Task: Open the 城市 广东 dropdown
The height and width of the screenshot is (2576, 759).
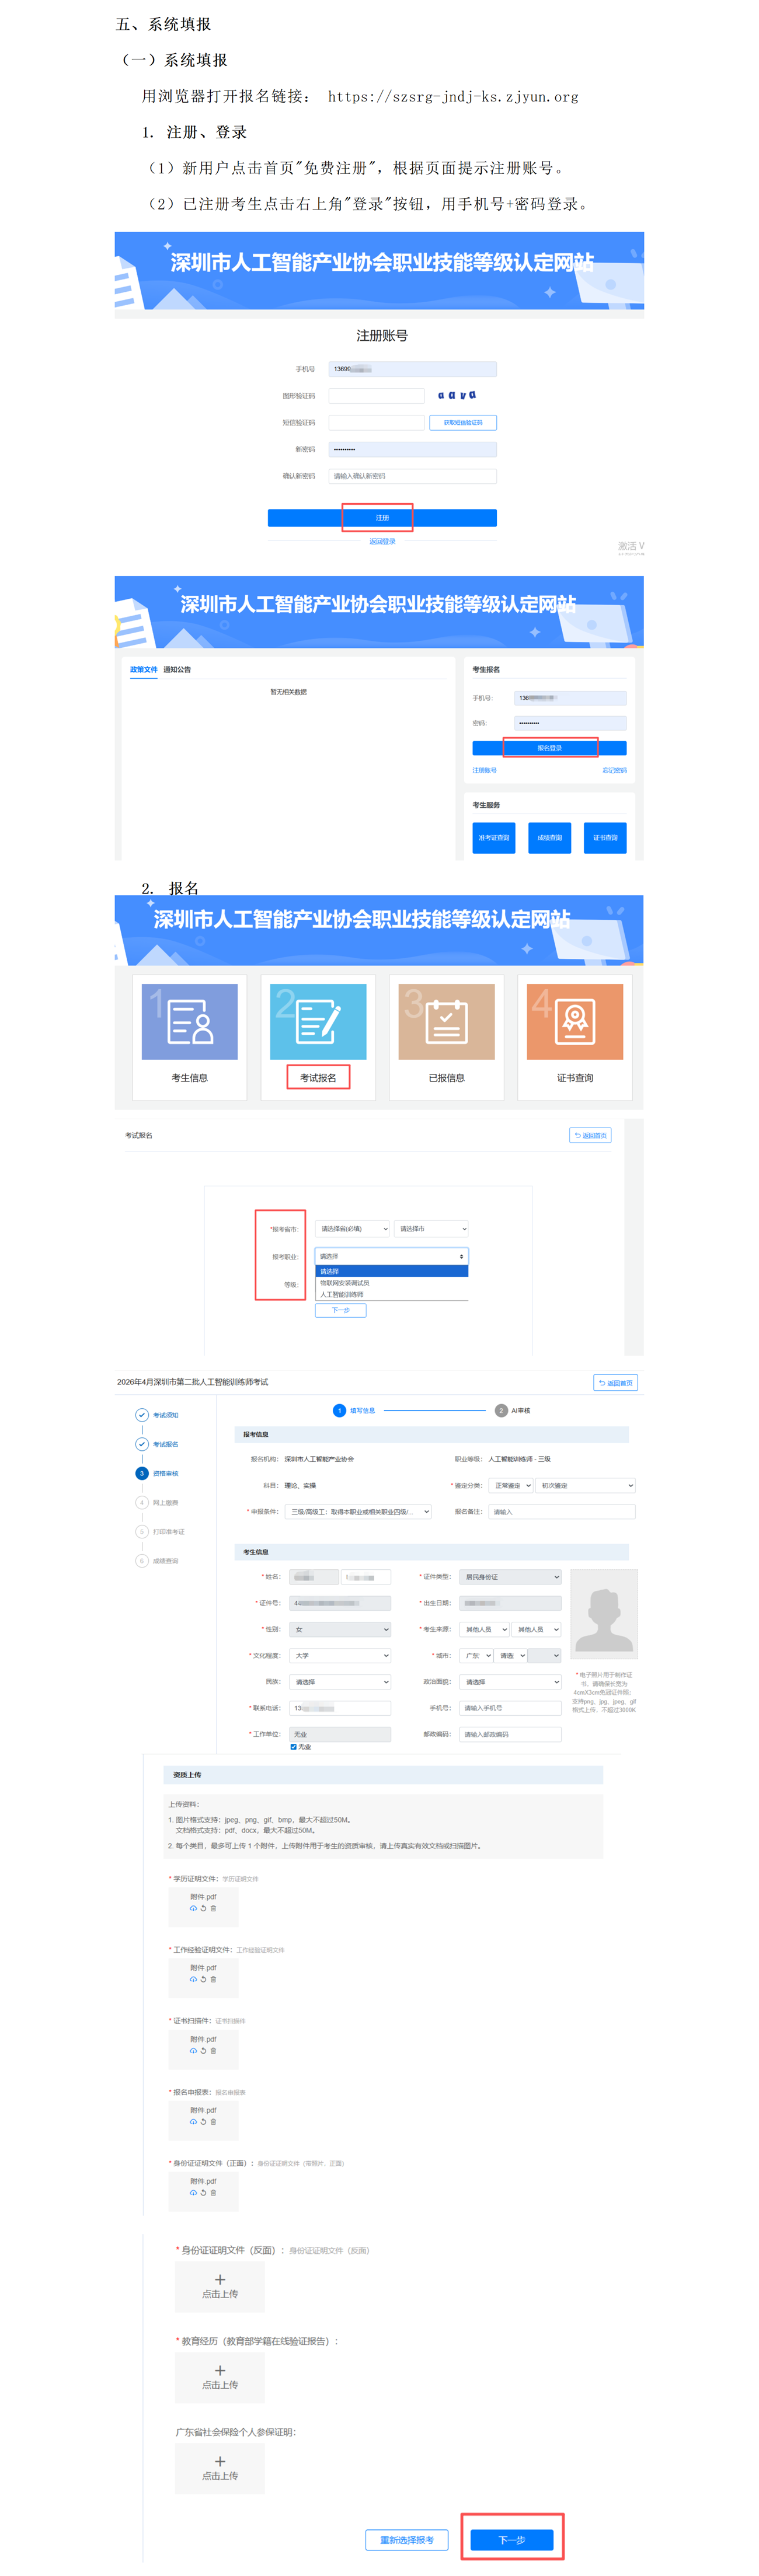Action: [x=476, y=1655]
